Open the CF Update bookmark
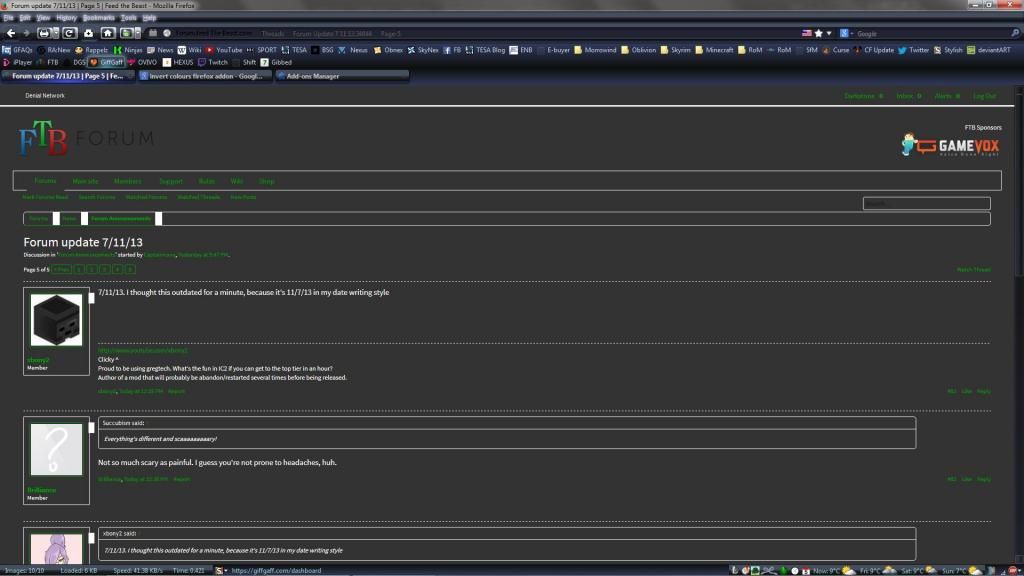Image resolution: width=1024 pixels, height=576 pixels. click(873, 50)
